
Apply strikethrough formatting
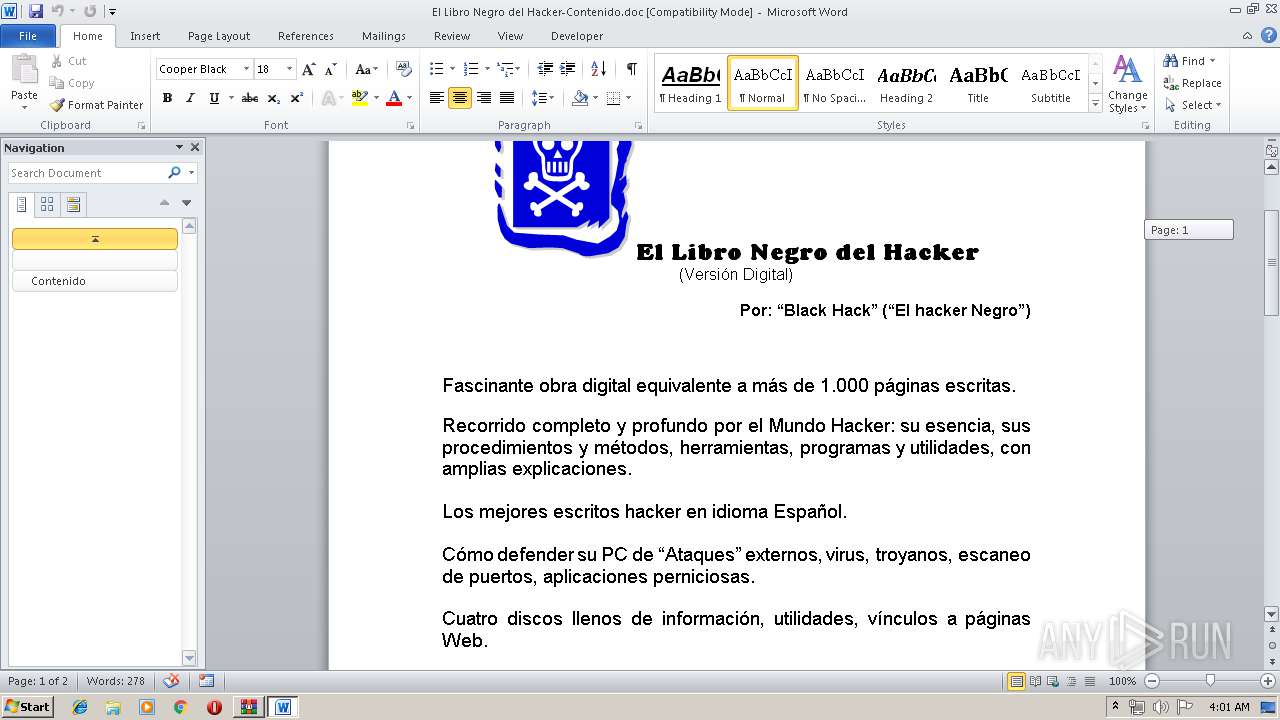pos(250,98)
